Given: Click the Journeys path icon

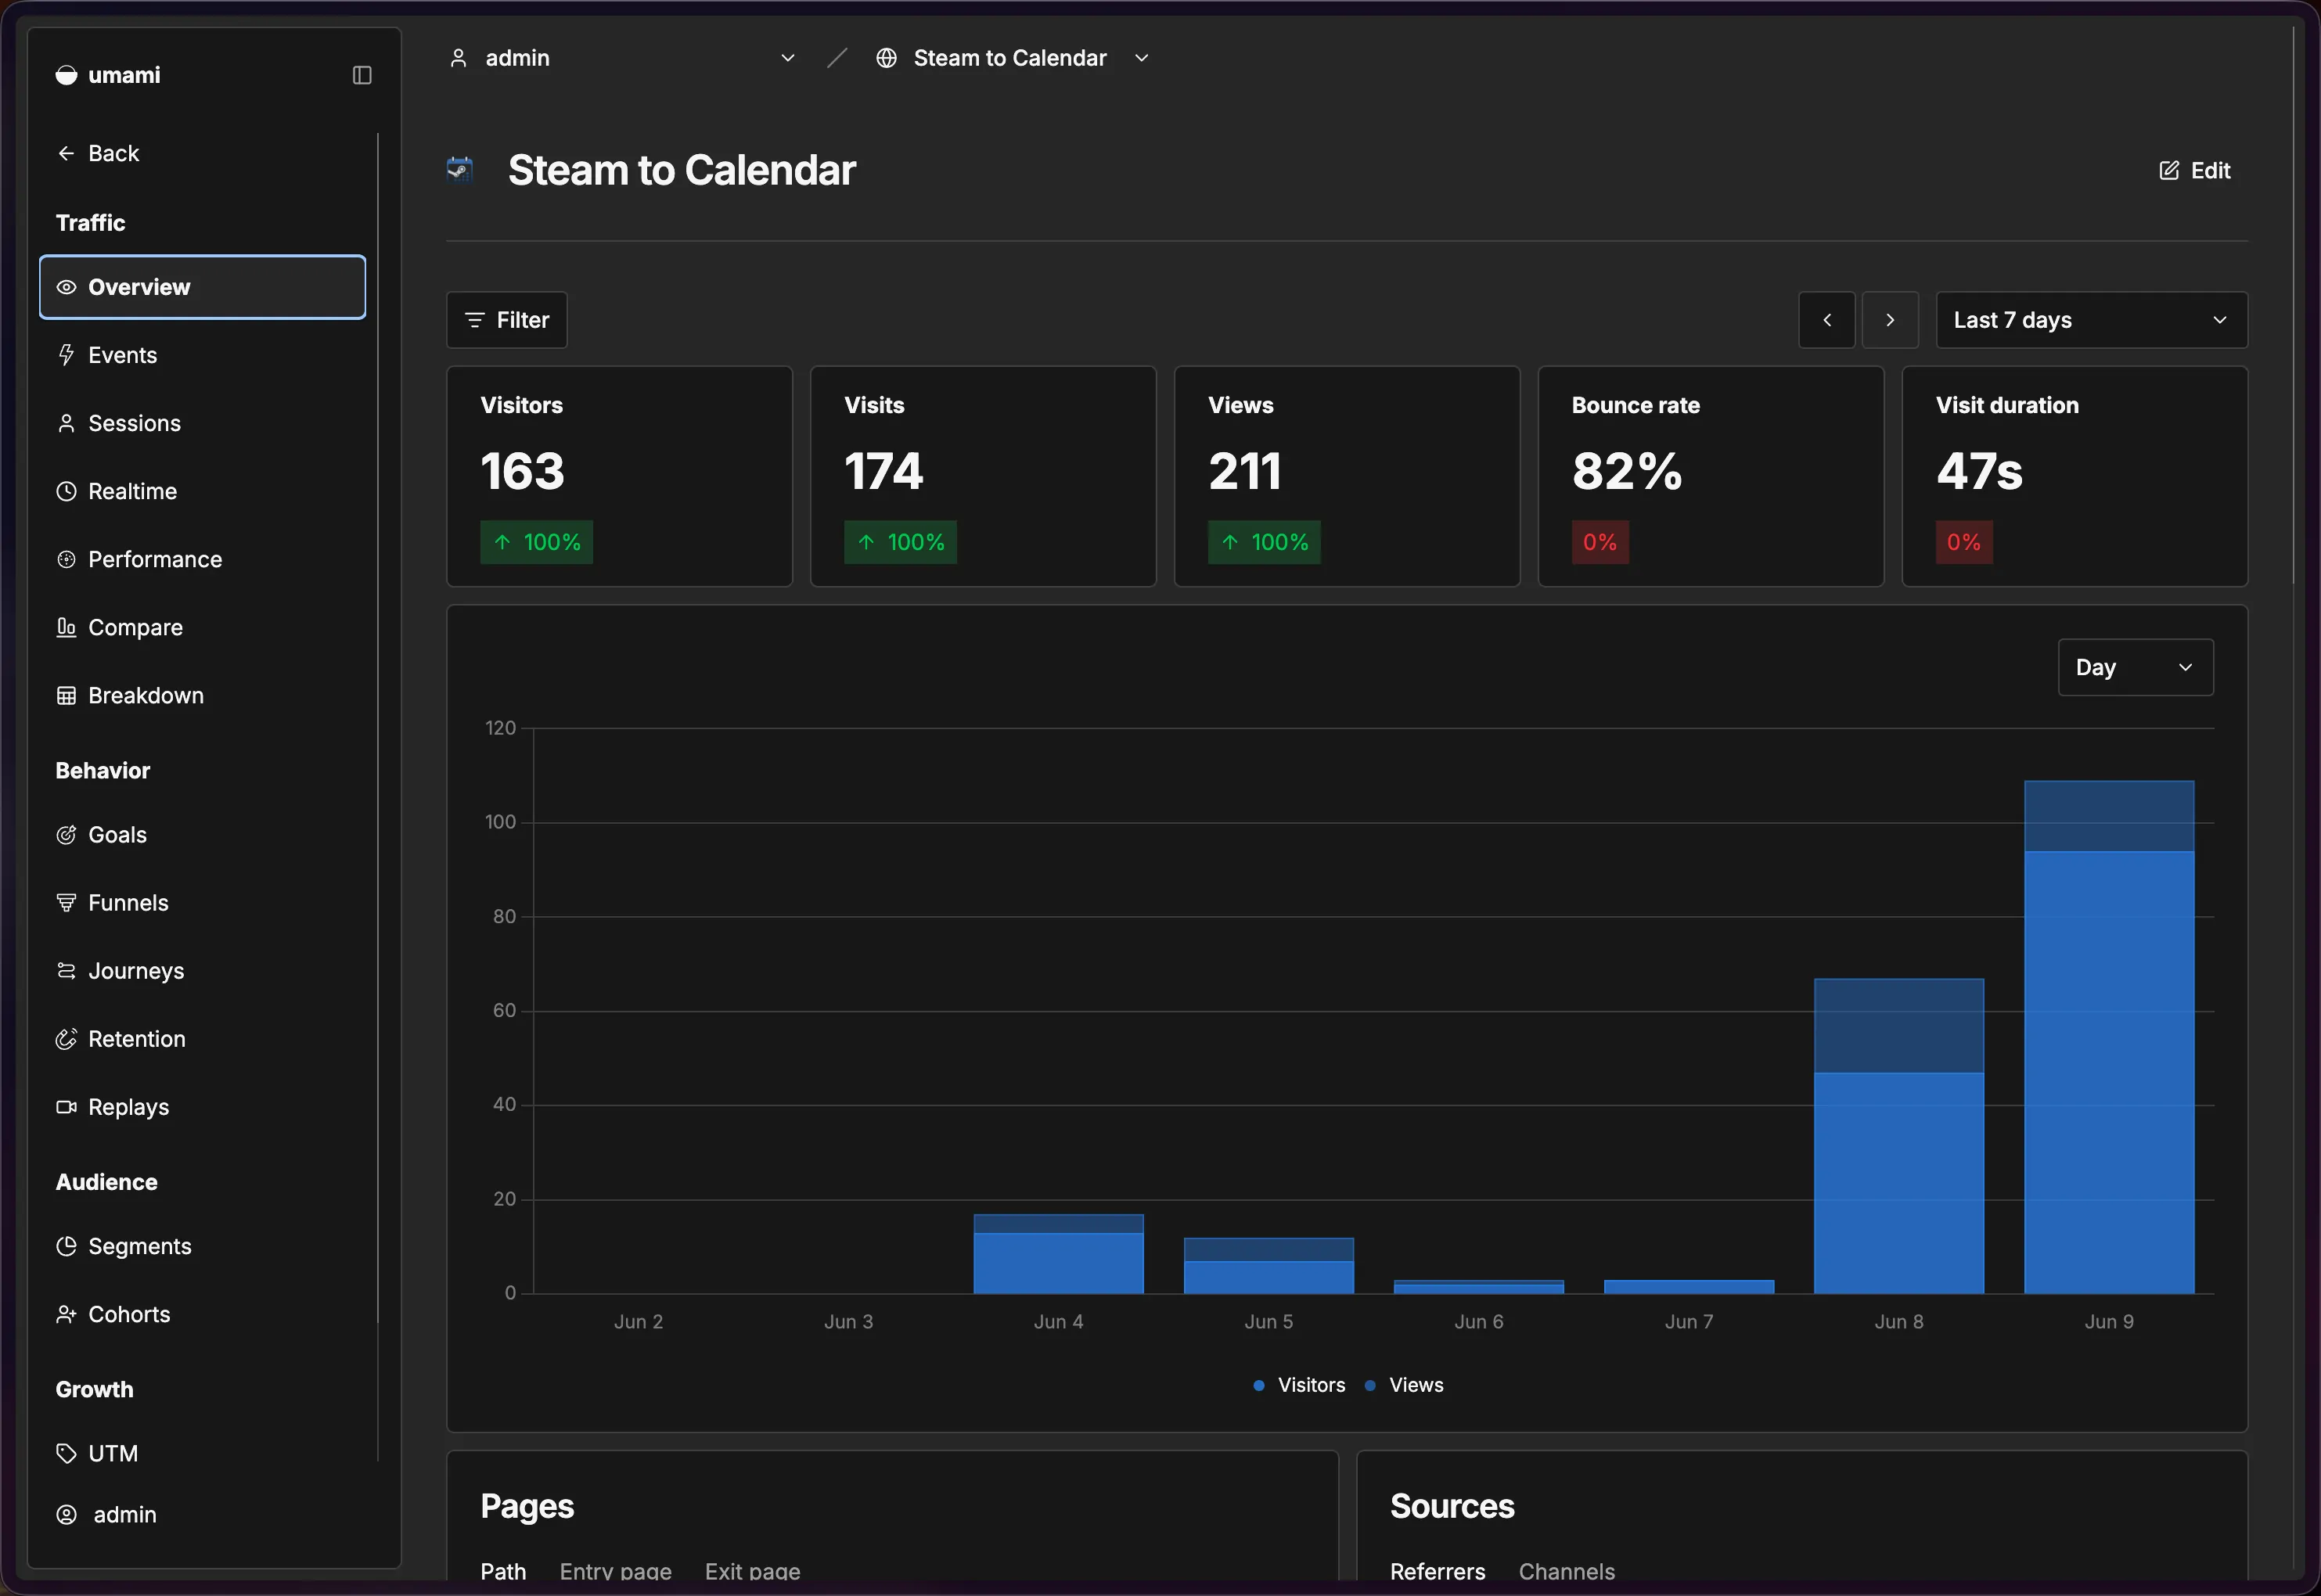Looking at the screenshot, I should coord(66,971).
